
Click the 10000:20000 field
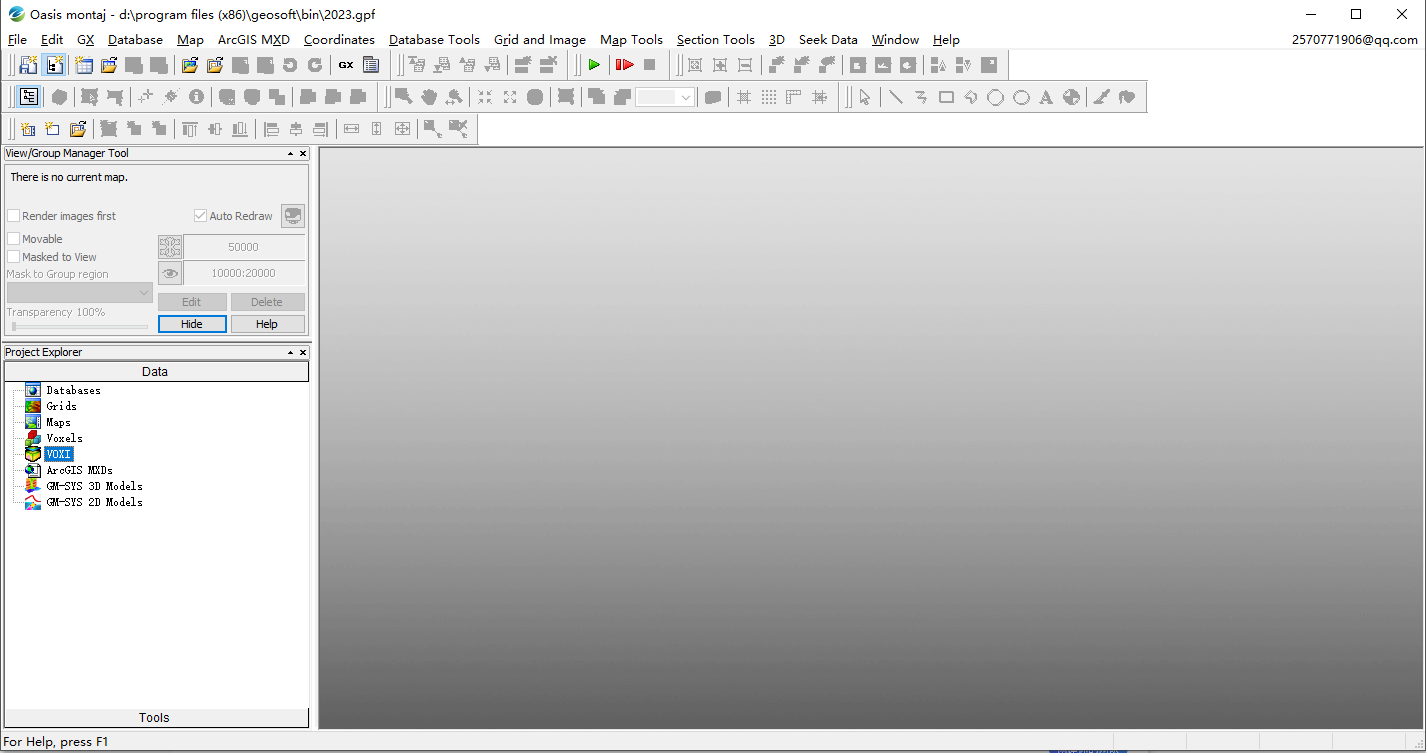tap(244, 273)
